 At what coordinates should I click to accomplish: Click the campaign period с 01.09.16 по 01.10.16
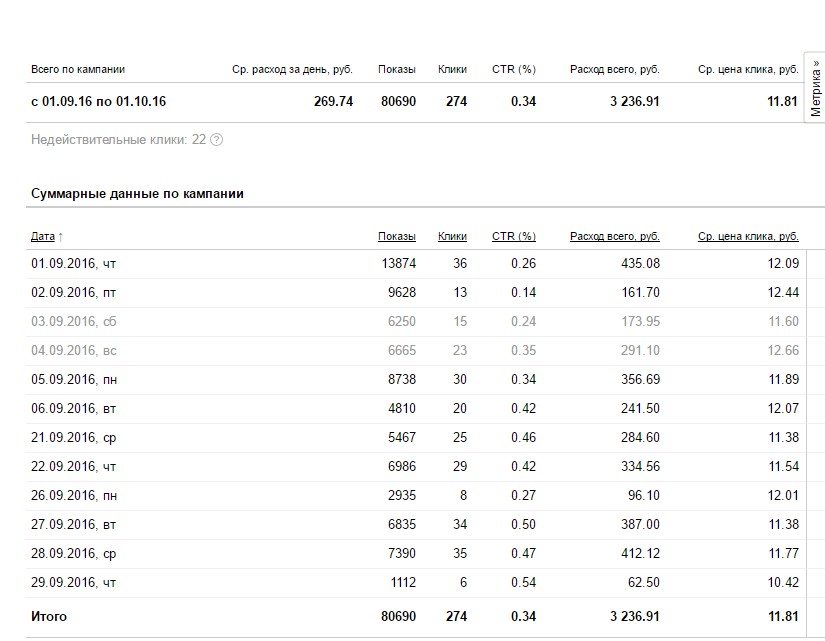[x=98, y=102]
